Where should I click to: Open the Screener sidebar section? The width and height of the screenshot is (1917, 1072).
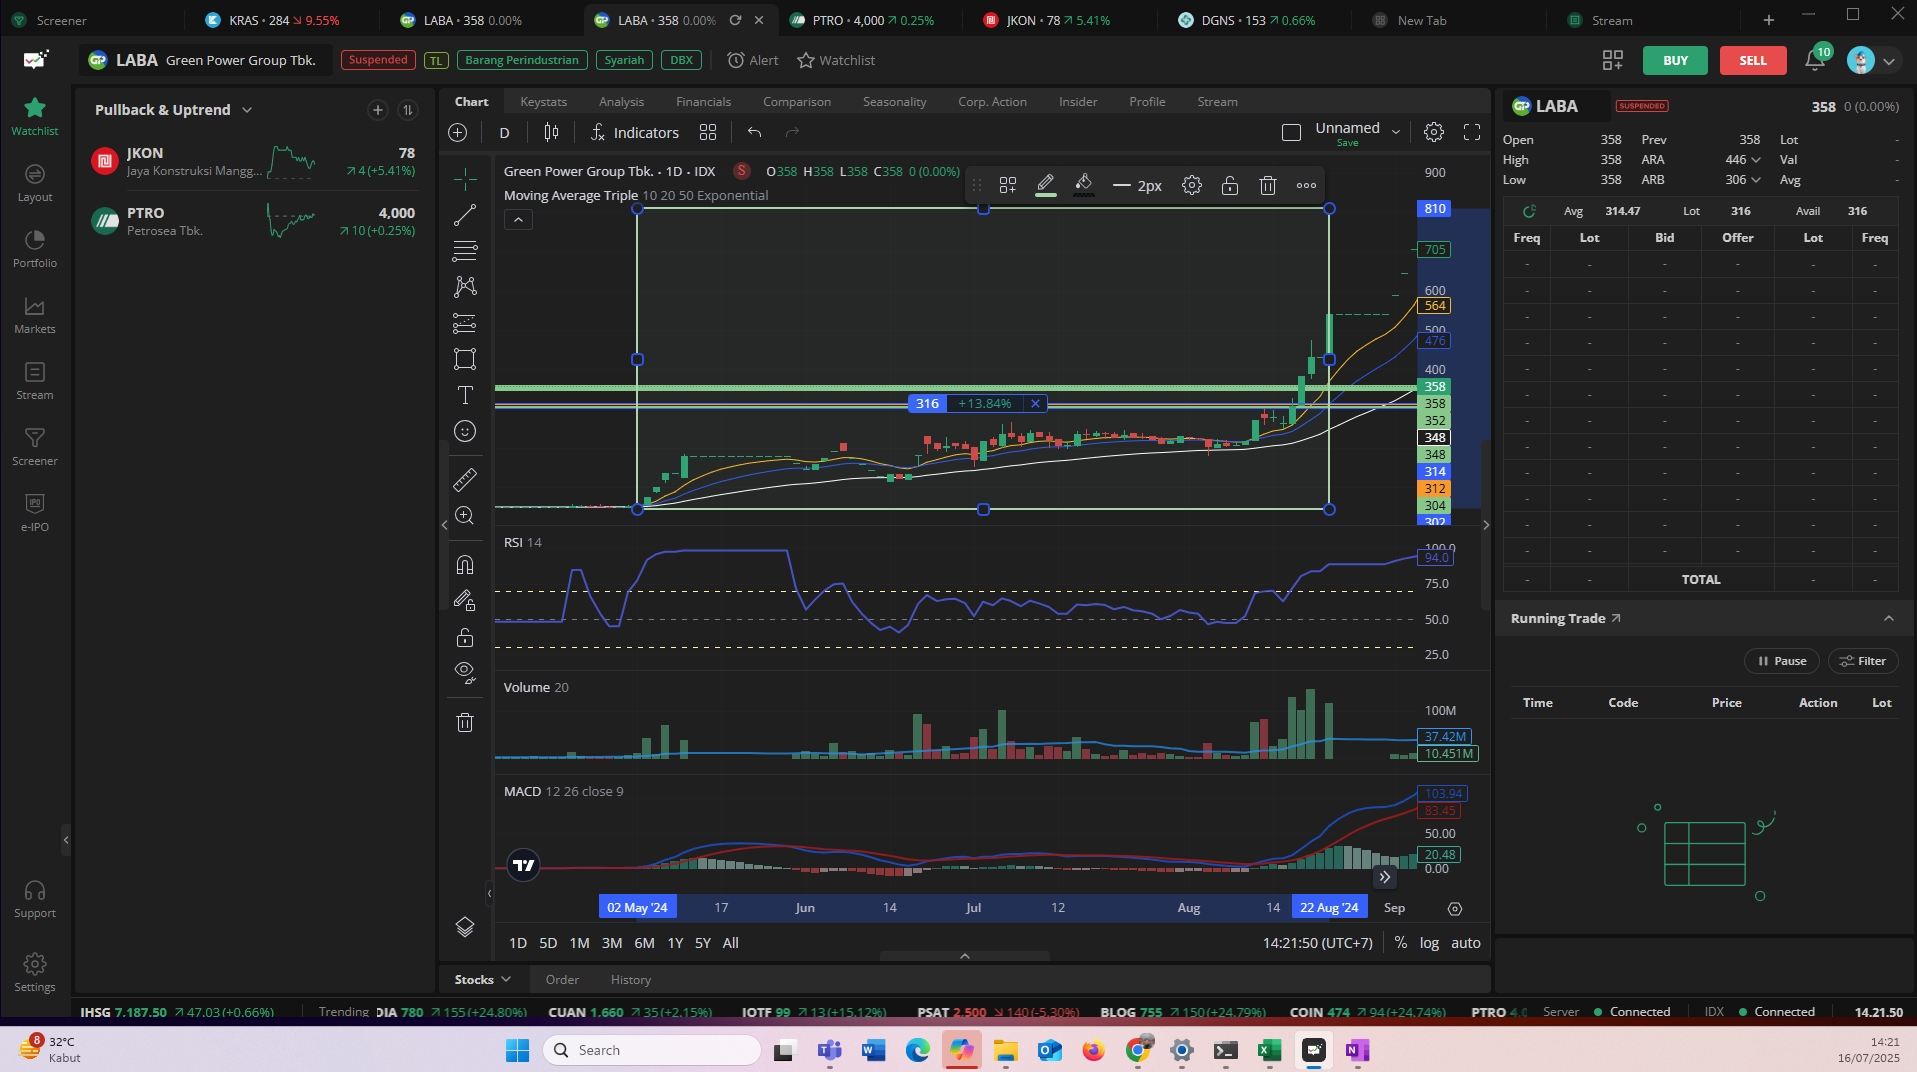pos(35,446)
